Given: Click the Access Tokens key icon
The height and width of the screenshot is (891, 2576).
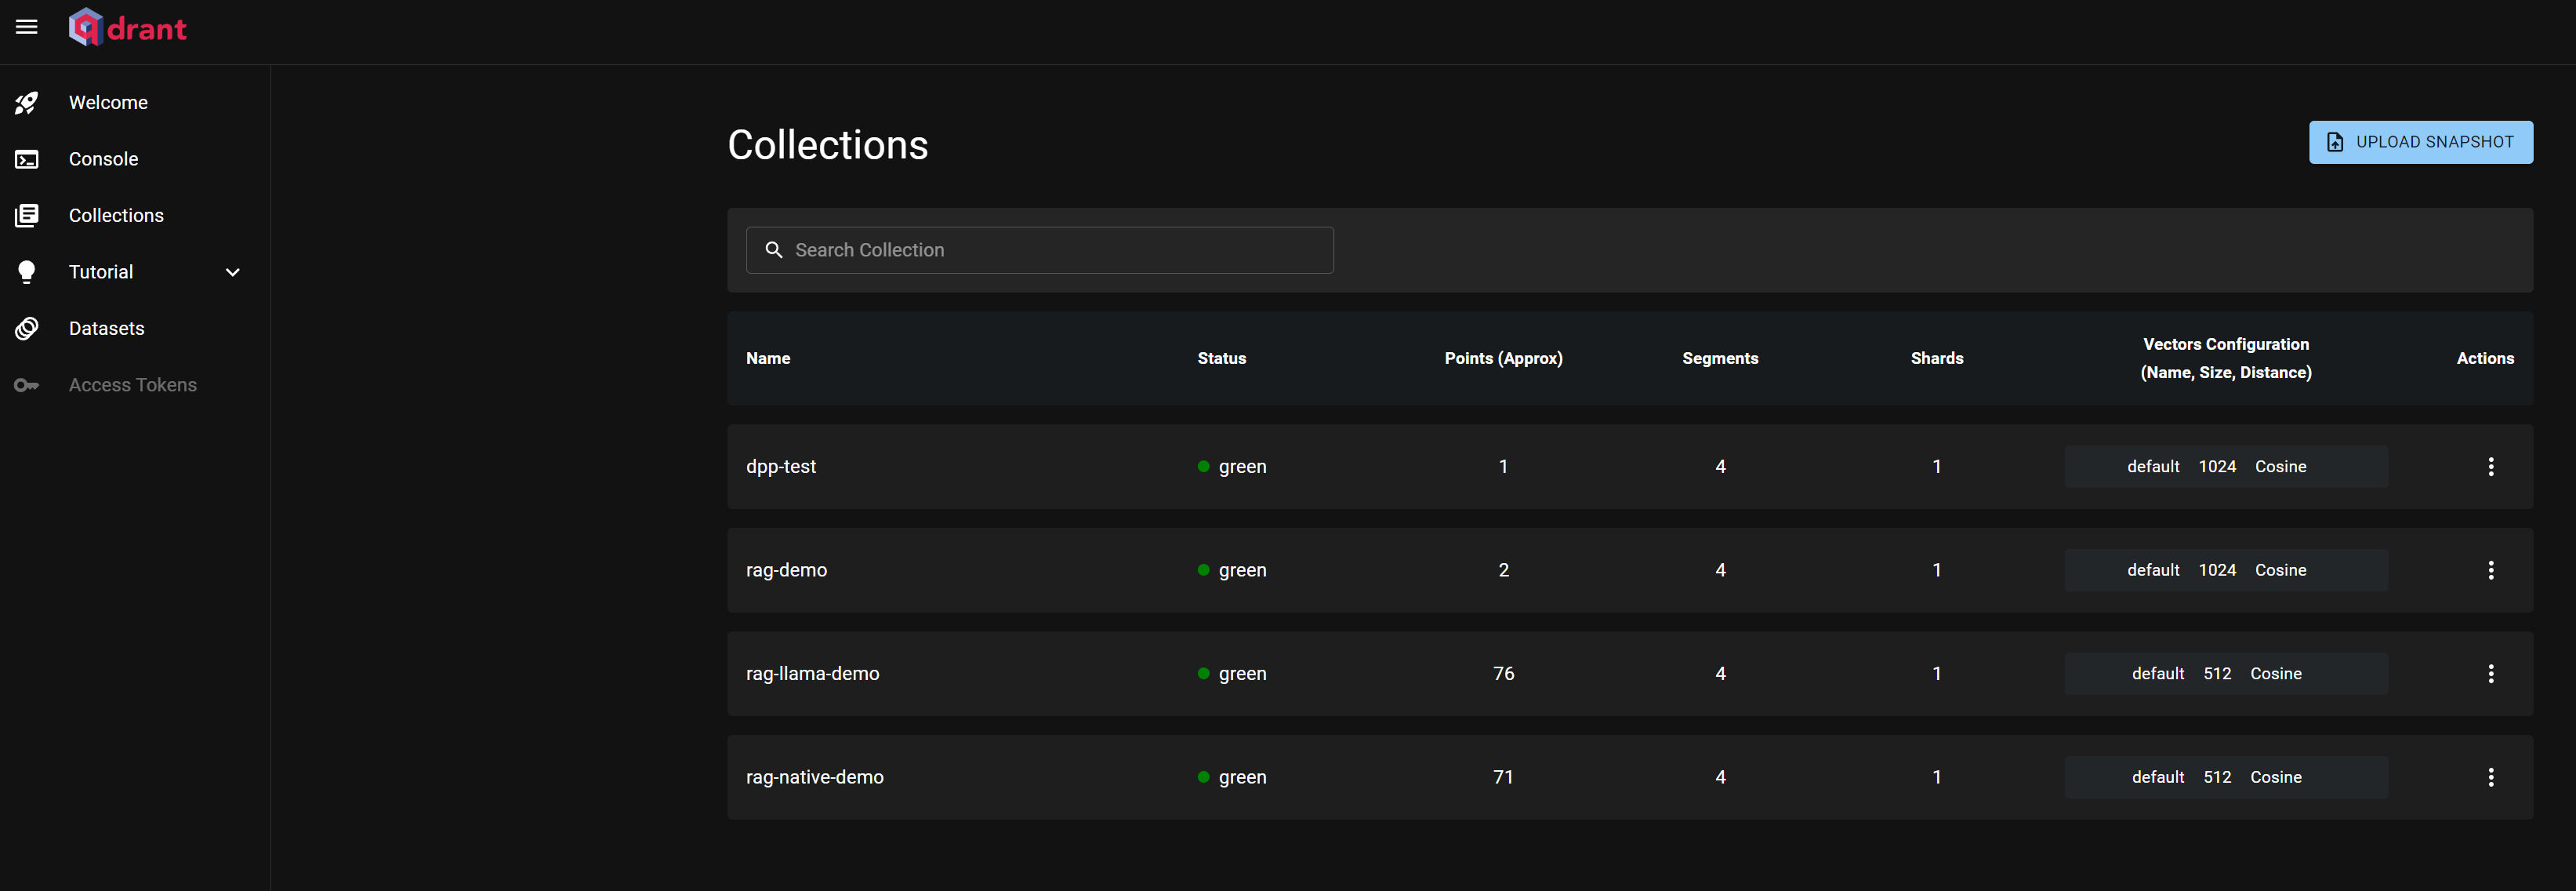Looking at the screenshot, I should point(27,385).
